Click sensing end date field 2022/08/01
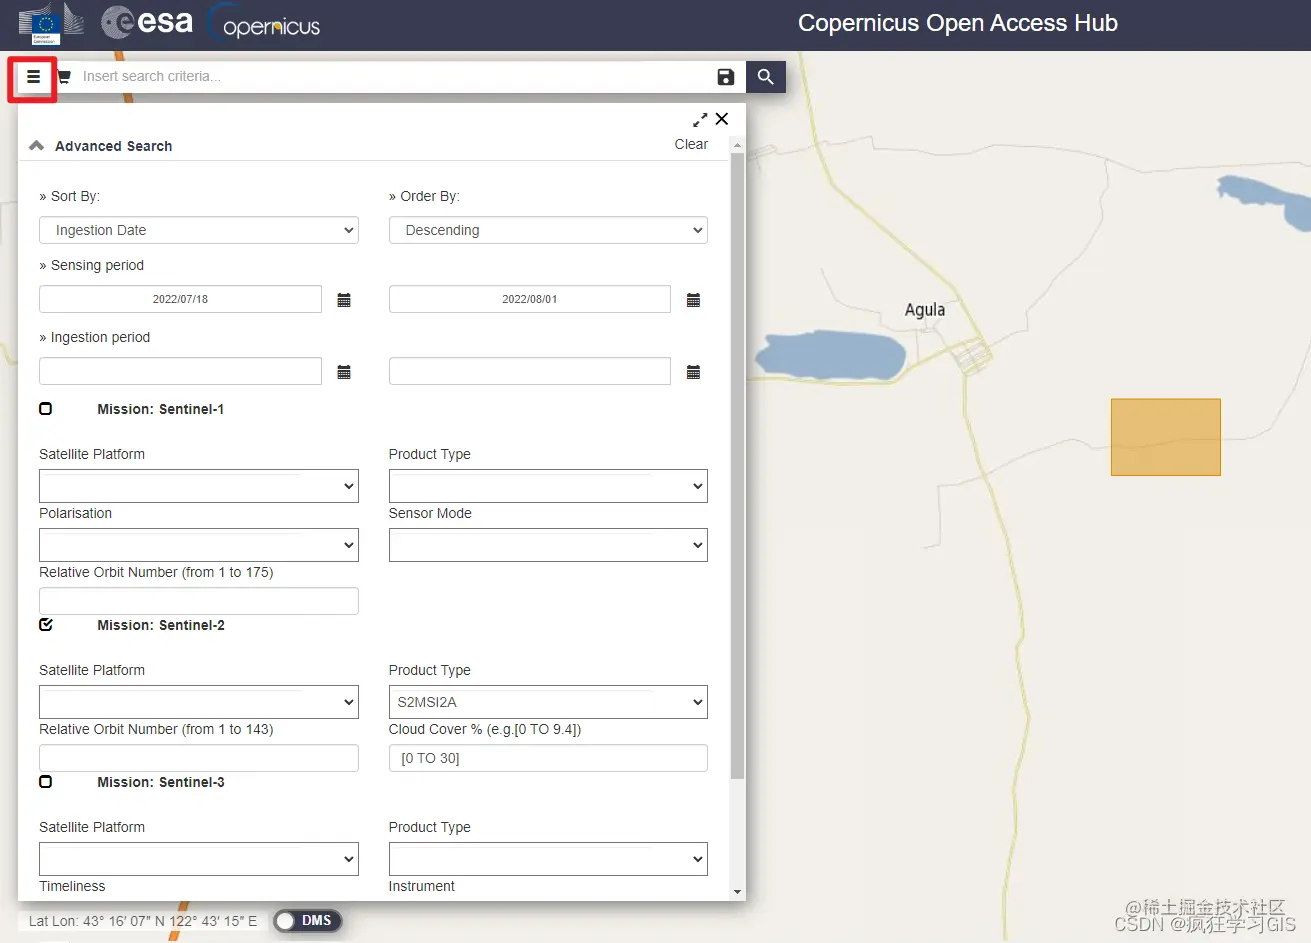Screen dimensions: 1311x943 click(530, 299)
